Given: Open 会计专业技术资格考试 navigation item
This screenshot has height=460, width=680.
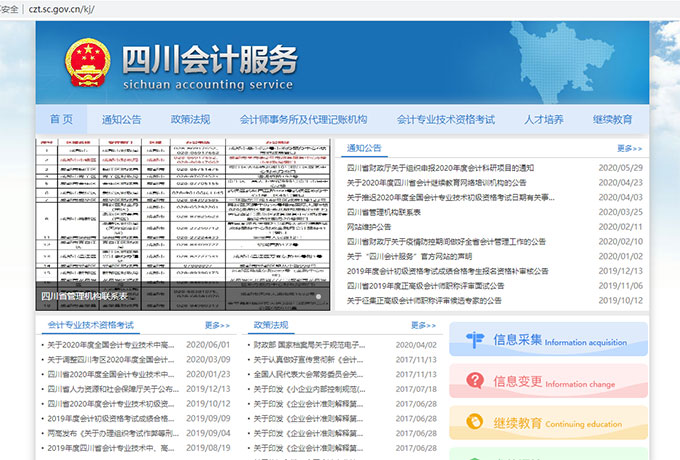Looking at the screenshot, I should [x=445, y=119].
